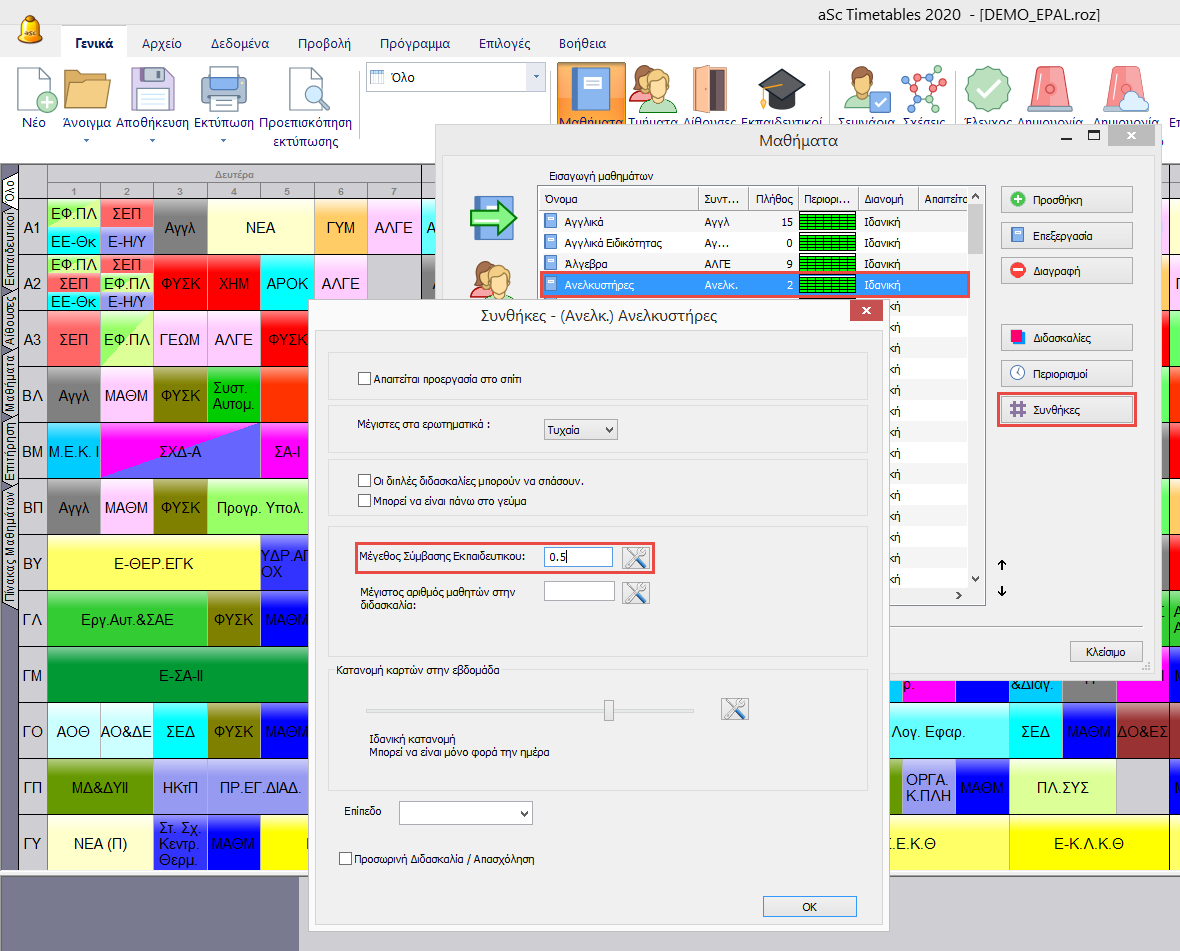The height and width of the screenshot is (951, 1180).
Task: Click the card distribution slider handle
Action: coord(608,710)
